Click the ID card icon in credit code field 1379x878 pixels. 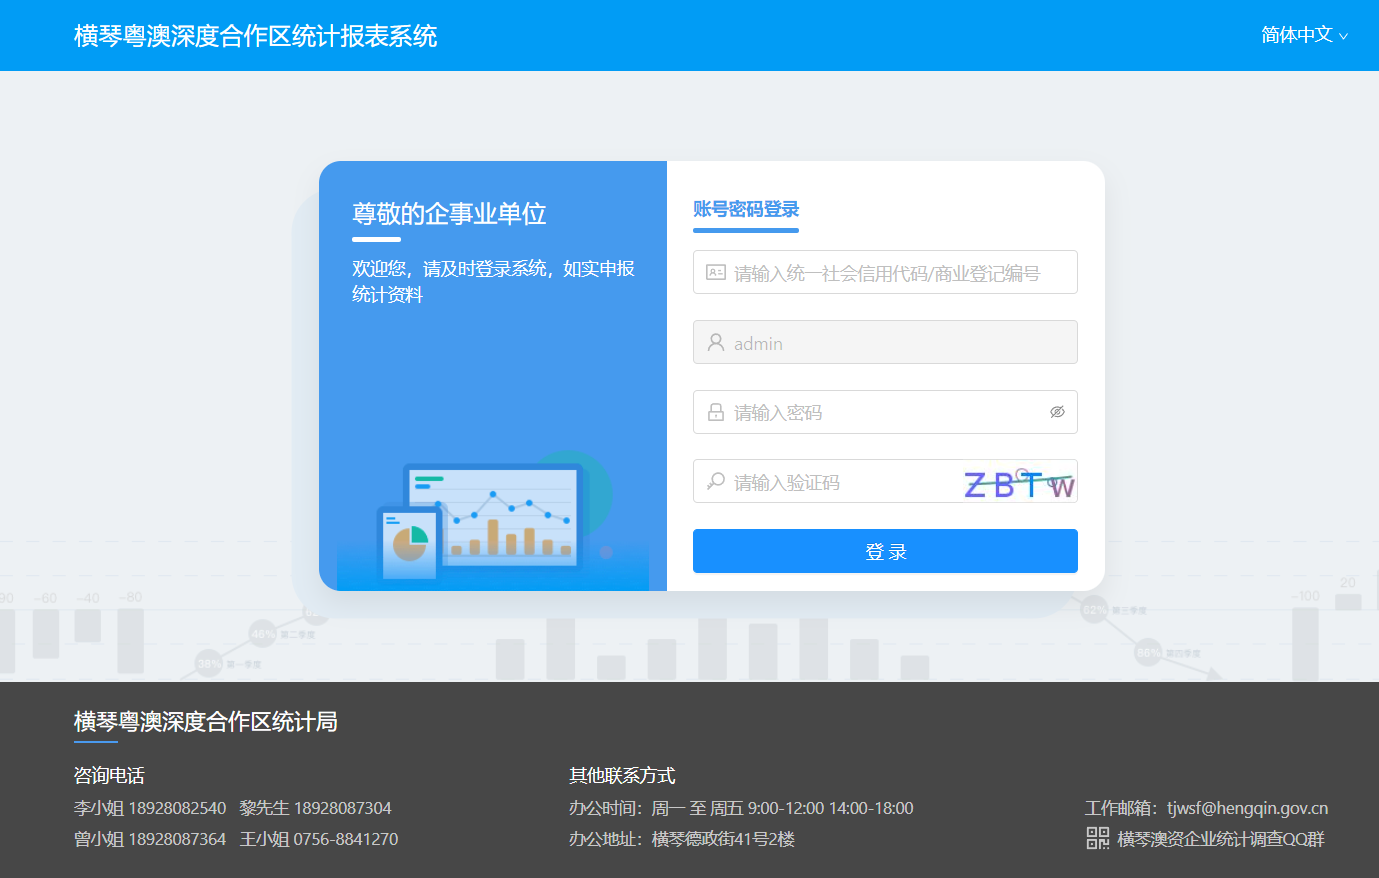pyautogui.click(x=715, y=273)
